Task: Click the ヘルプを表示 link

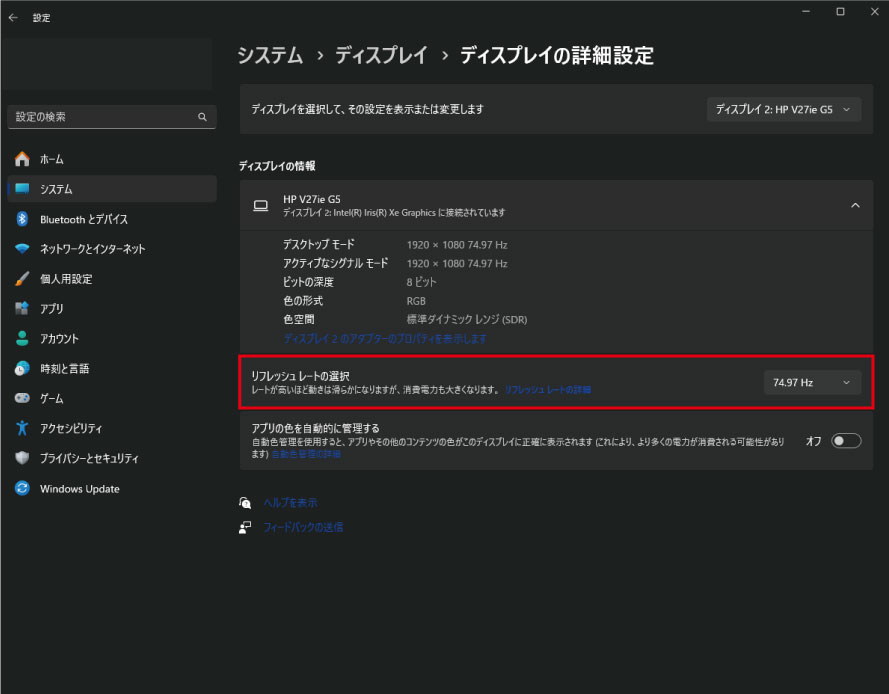Action: [290, 503]
